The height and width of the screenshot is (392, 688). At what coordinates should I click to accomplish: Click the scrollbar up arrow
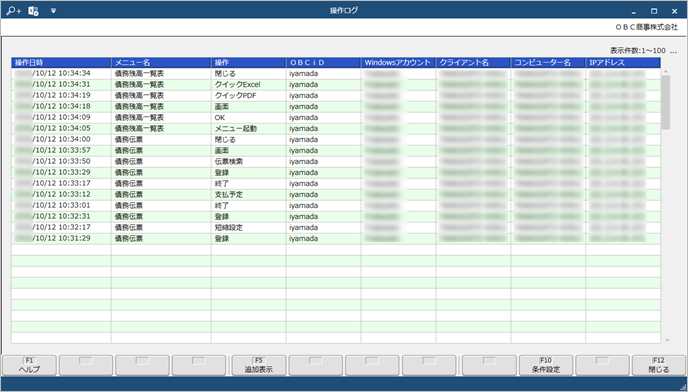666,72
